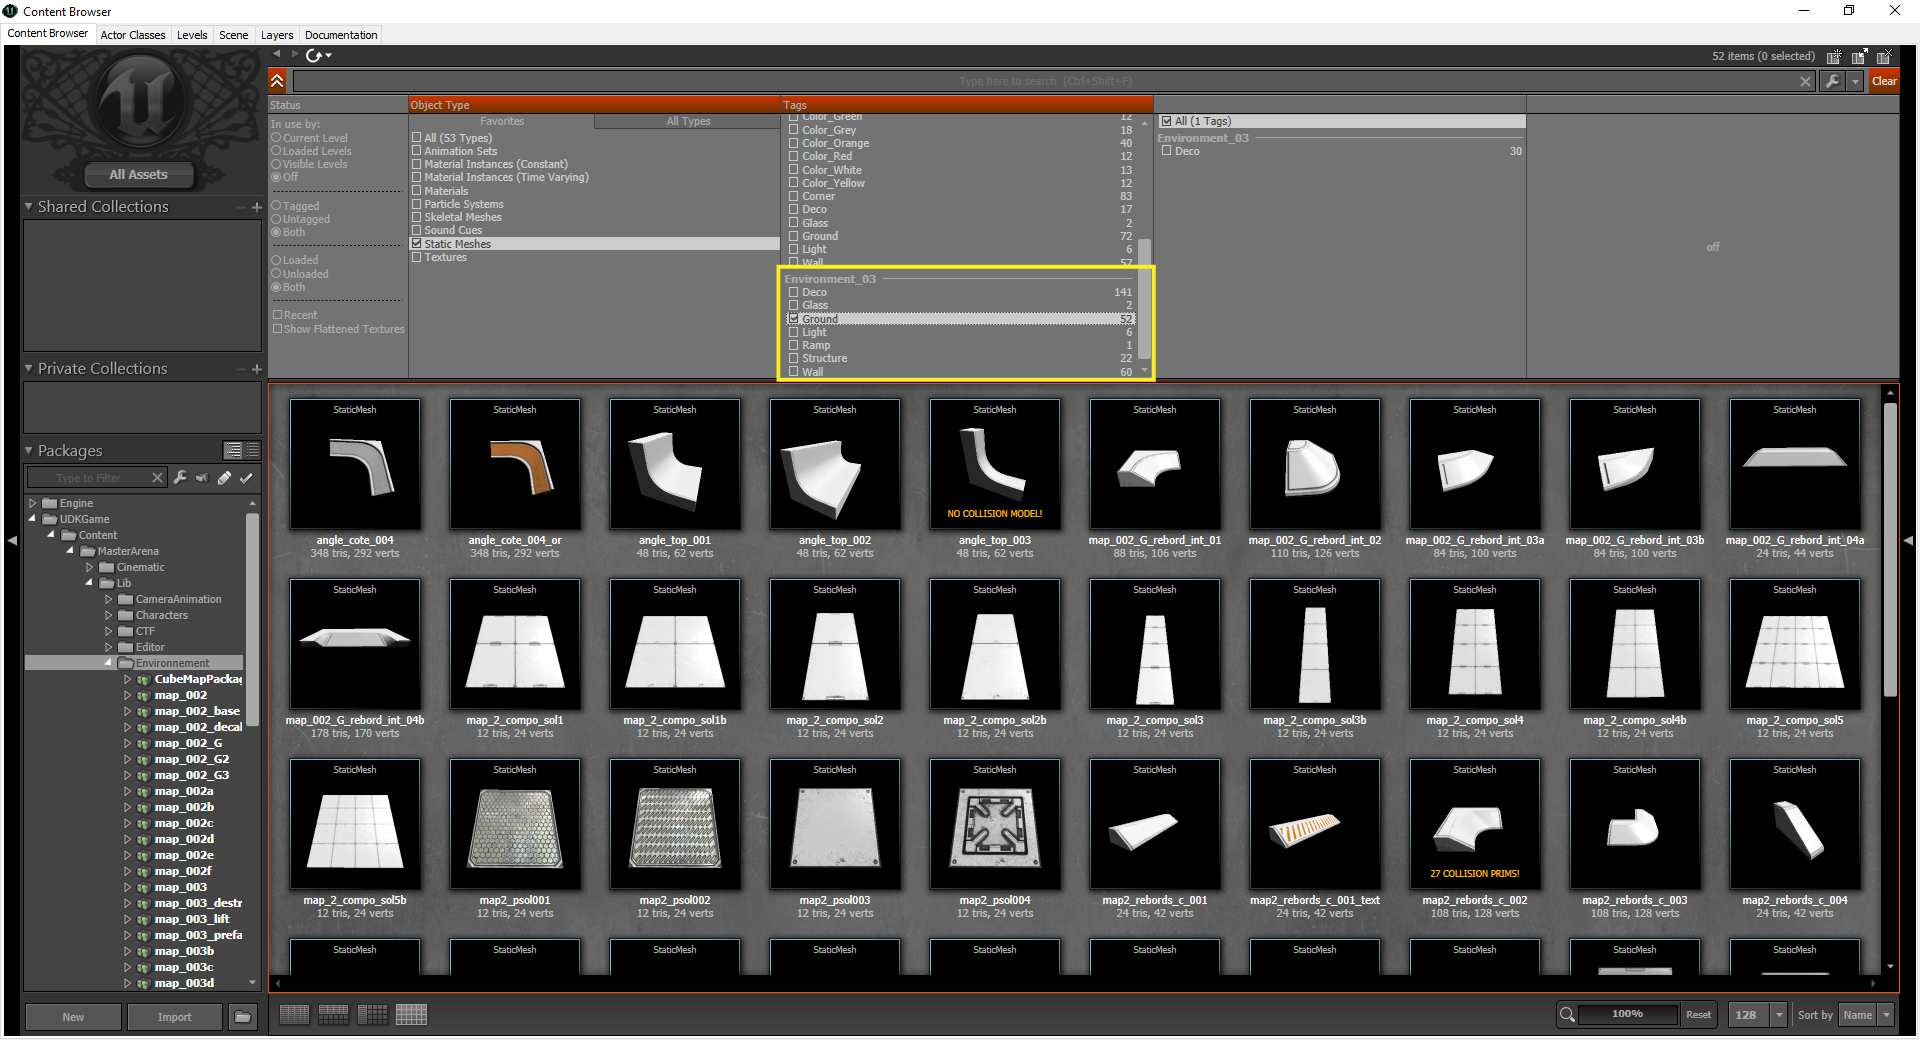Click the All Assets button
The height and width of the screenshot is (1040, 1920).
pos(139,175)
